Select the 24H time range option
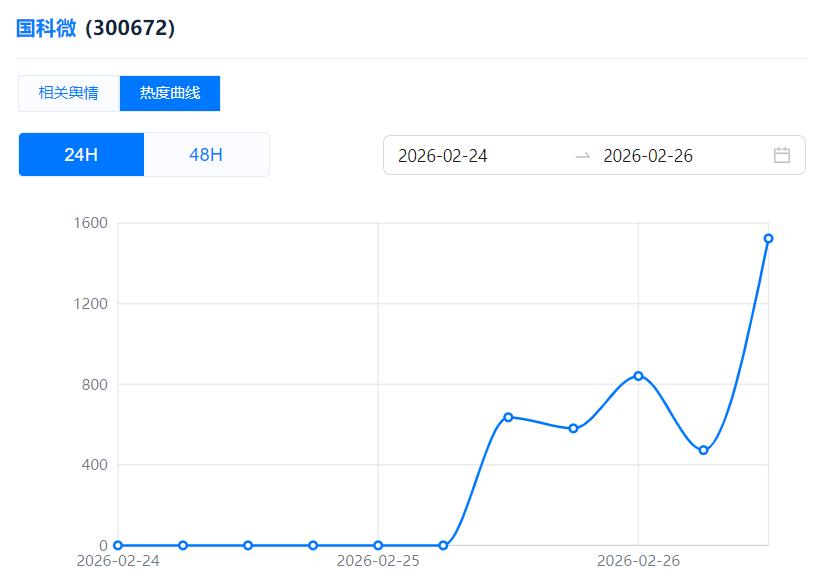The image size is (815, 576). pos(81,155)
